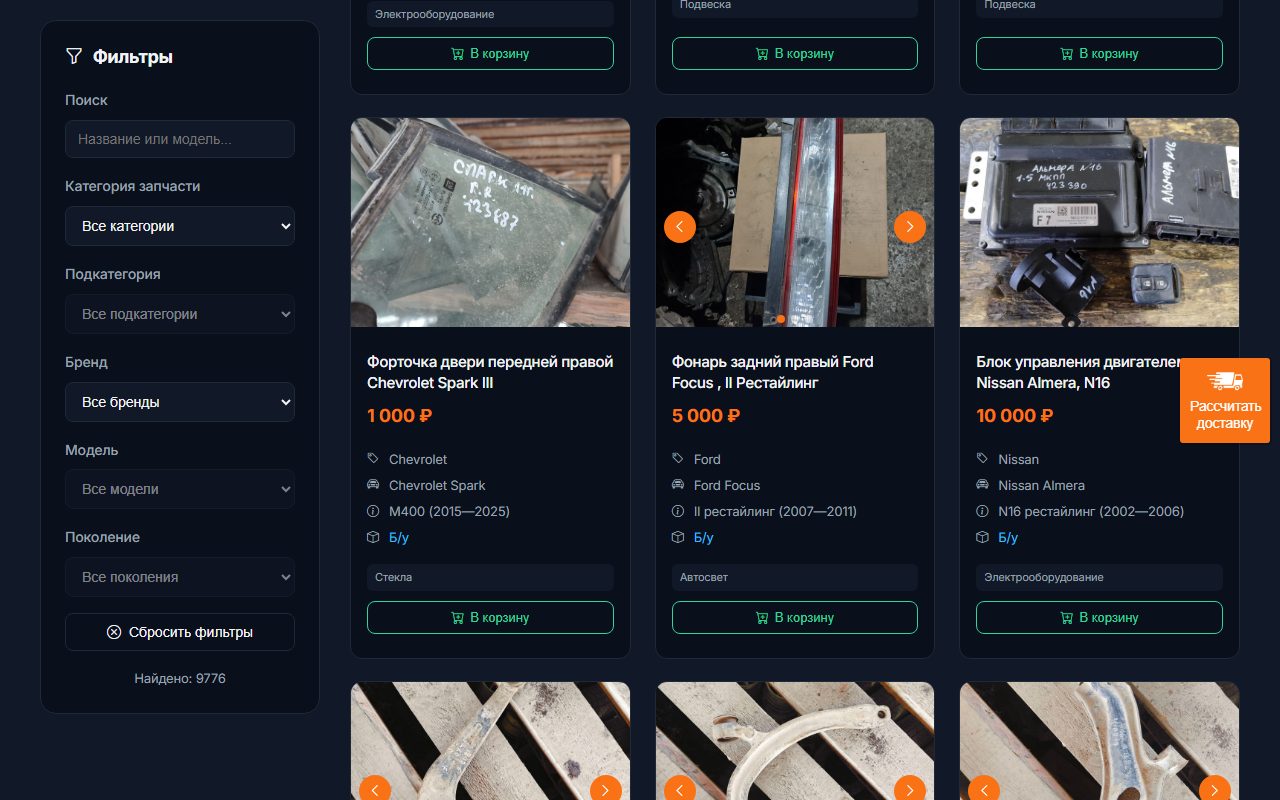Image resolution: width=1280 pixels, height=800 pixels.
Task: Click the text II рестайлинг (2007—2011)
Action: click(x=775, y=511)
